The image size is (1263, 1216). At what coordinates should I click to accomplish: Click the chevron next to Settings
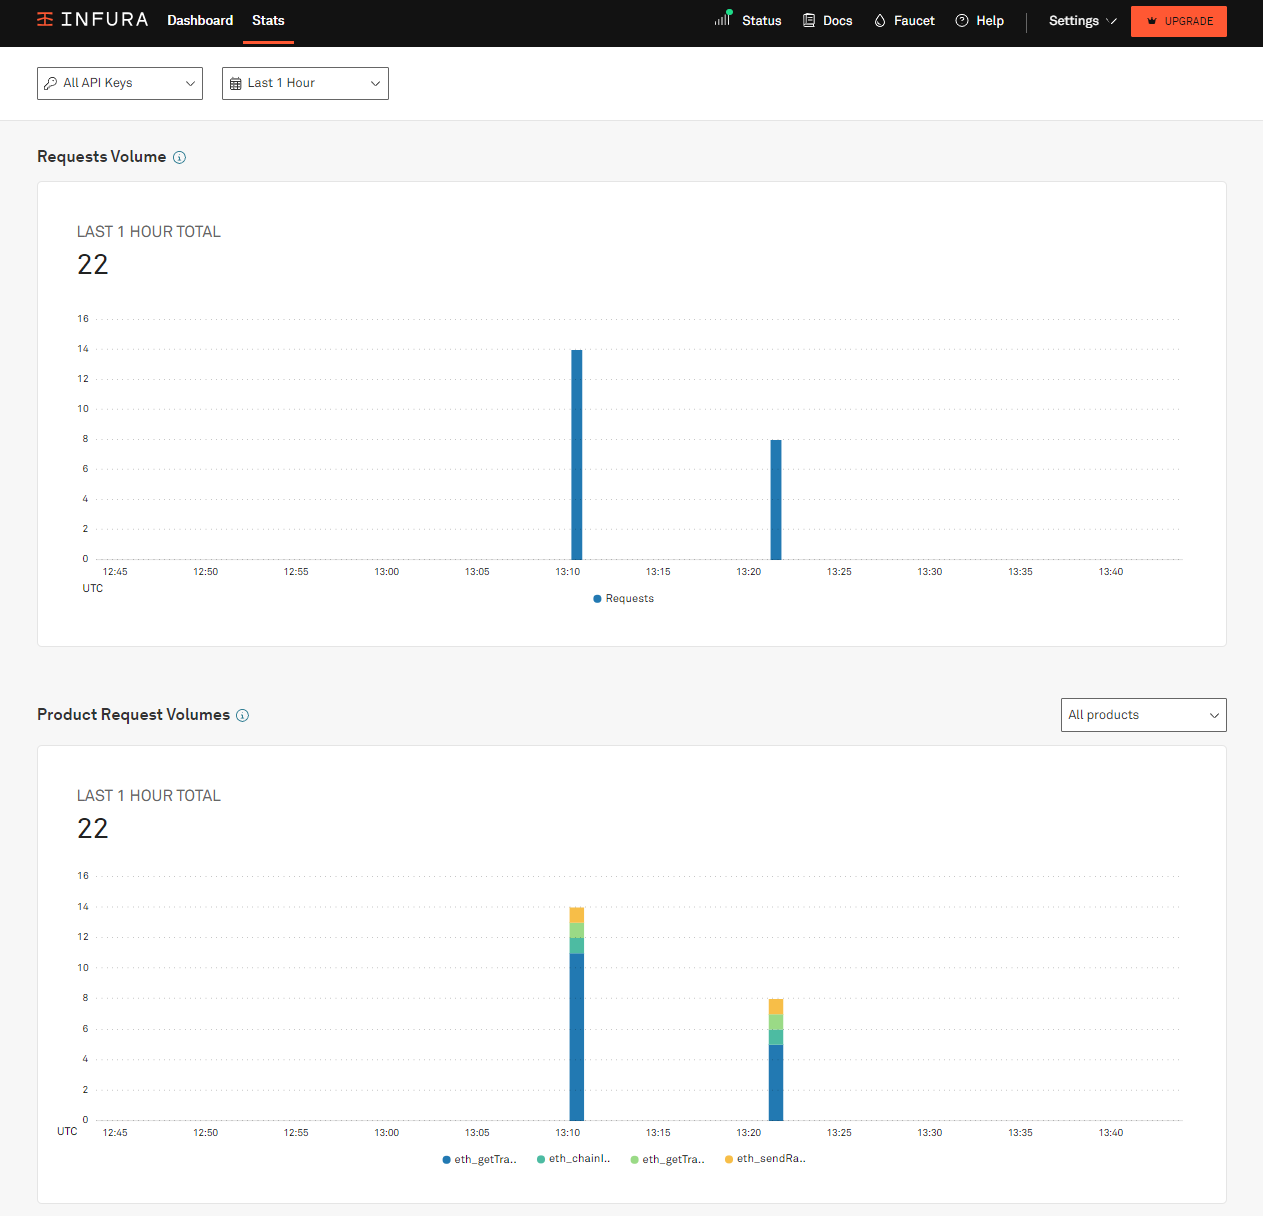click(1112, 21)
